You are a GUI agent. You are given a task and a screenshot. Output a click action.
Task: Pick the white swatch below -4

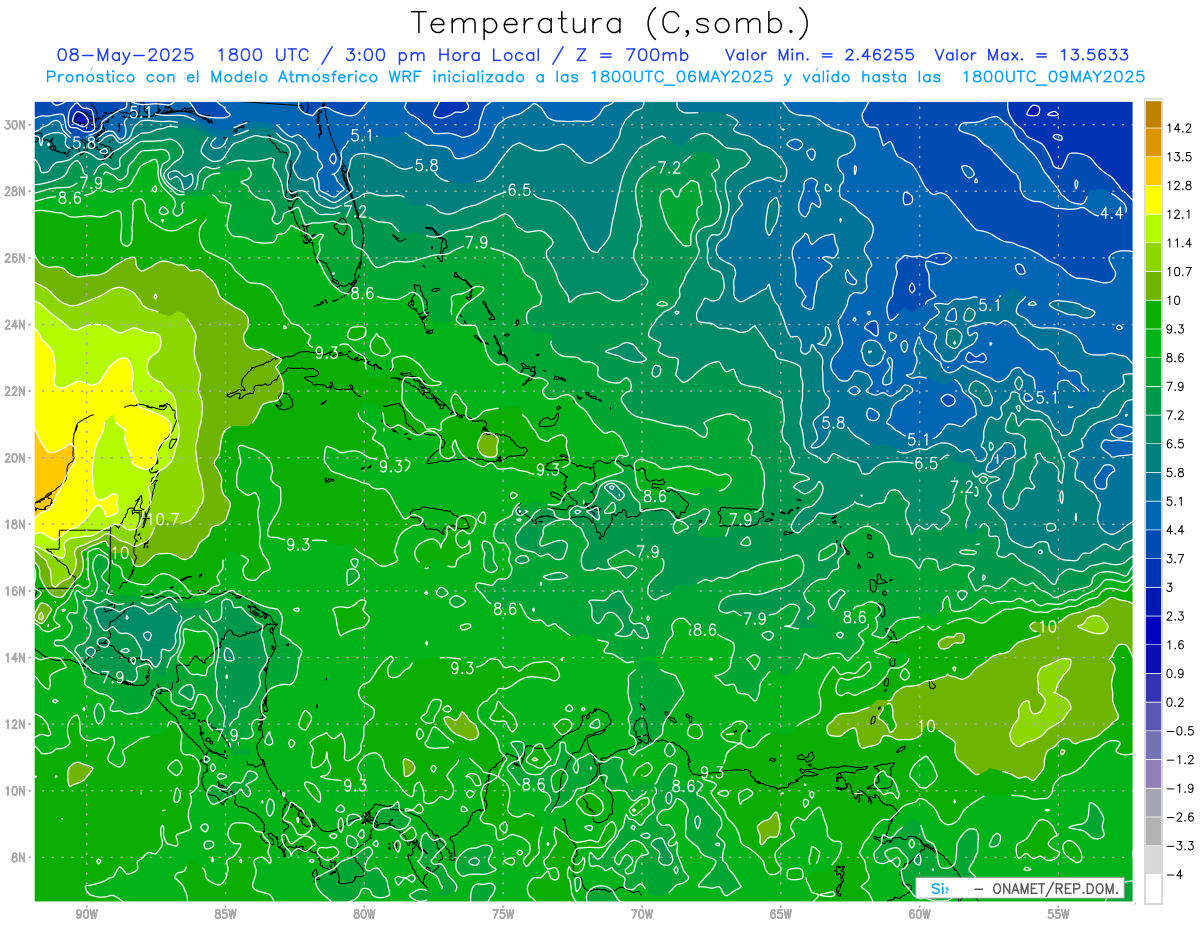point(1153,889)
